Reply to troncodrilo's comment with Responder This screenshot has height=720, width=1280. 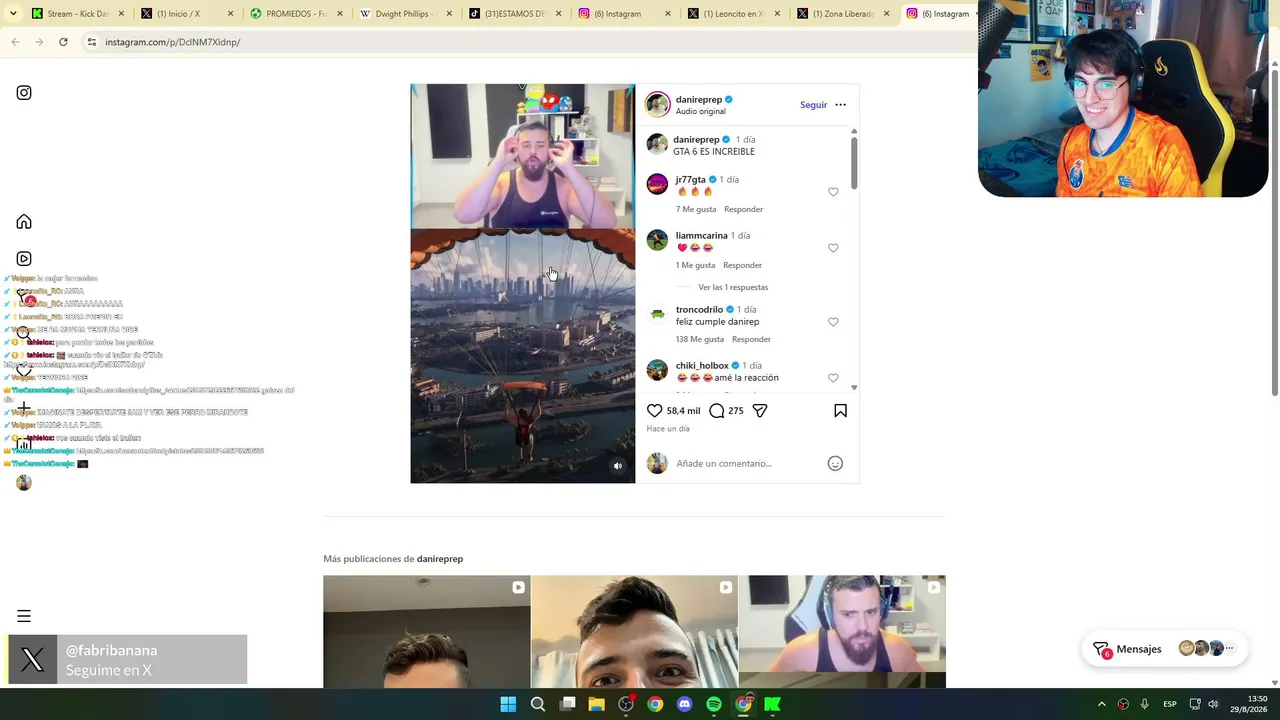(751, 339)
